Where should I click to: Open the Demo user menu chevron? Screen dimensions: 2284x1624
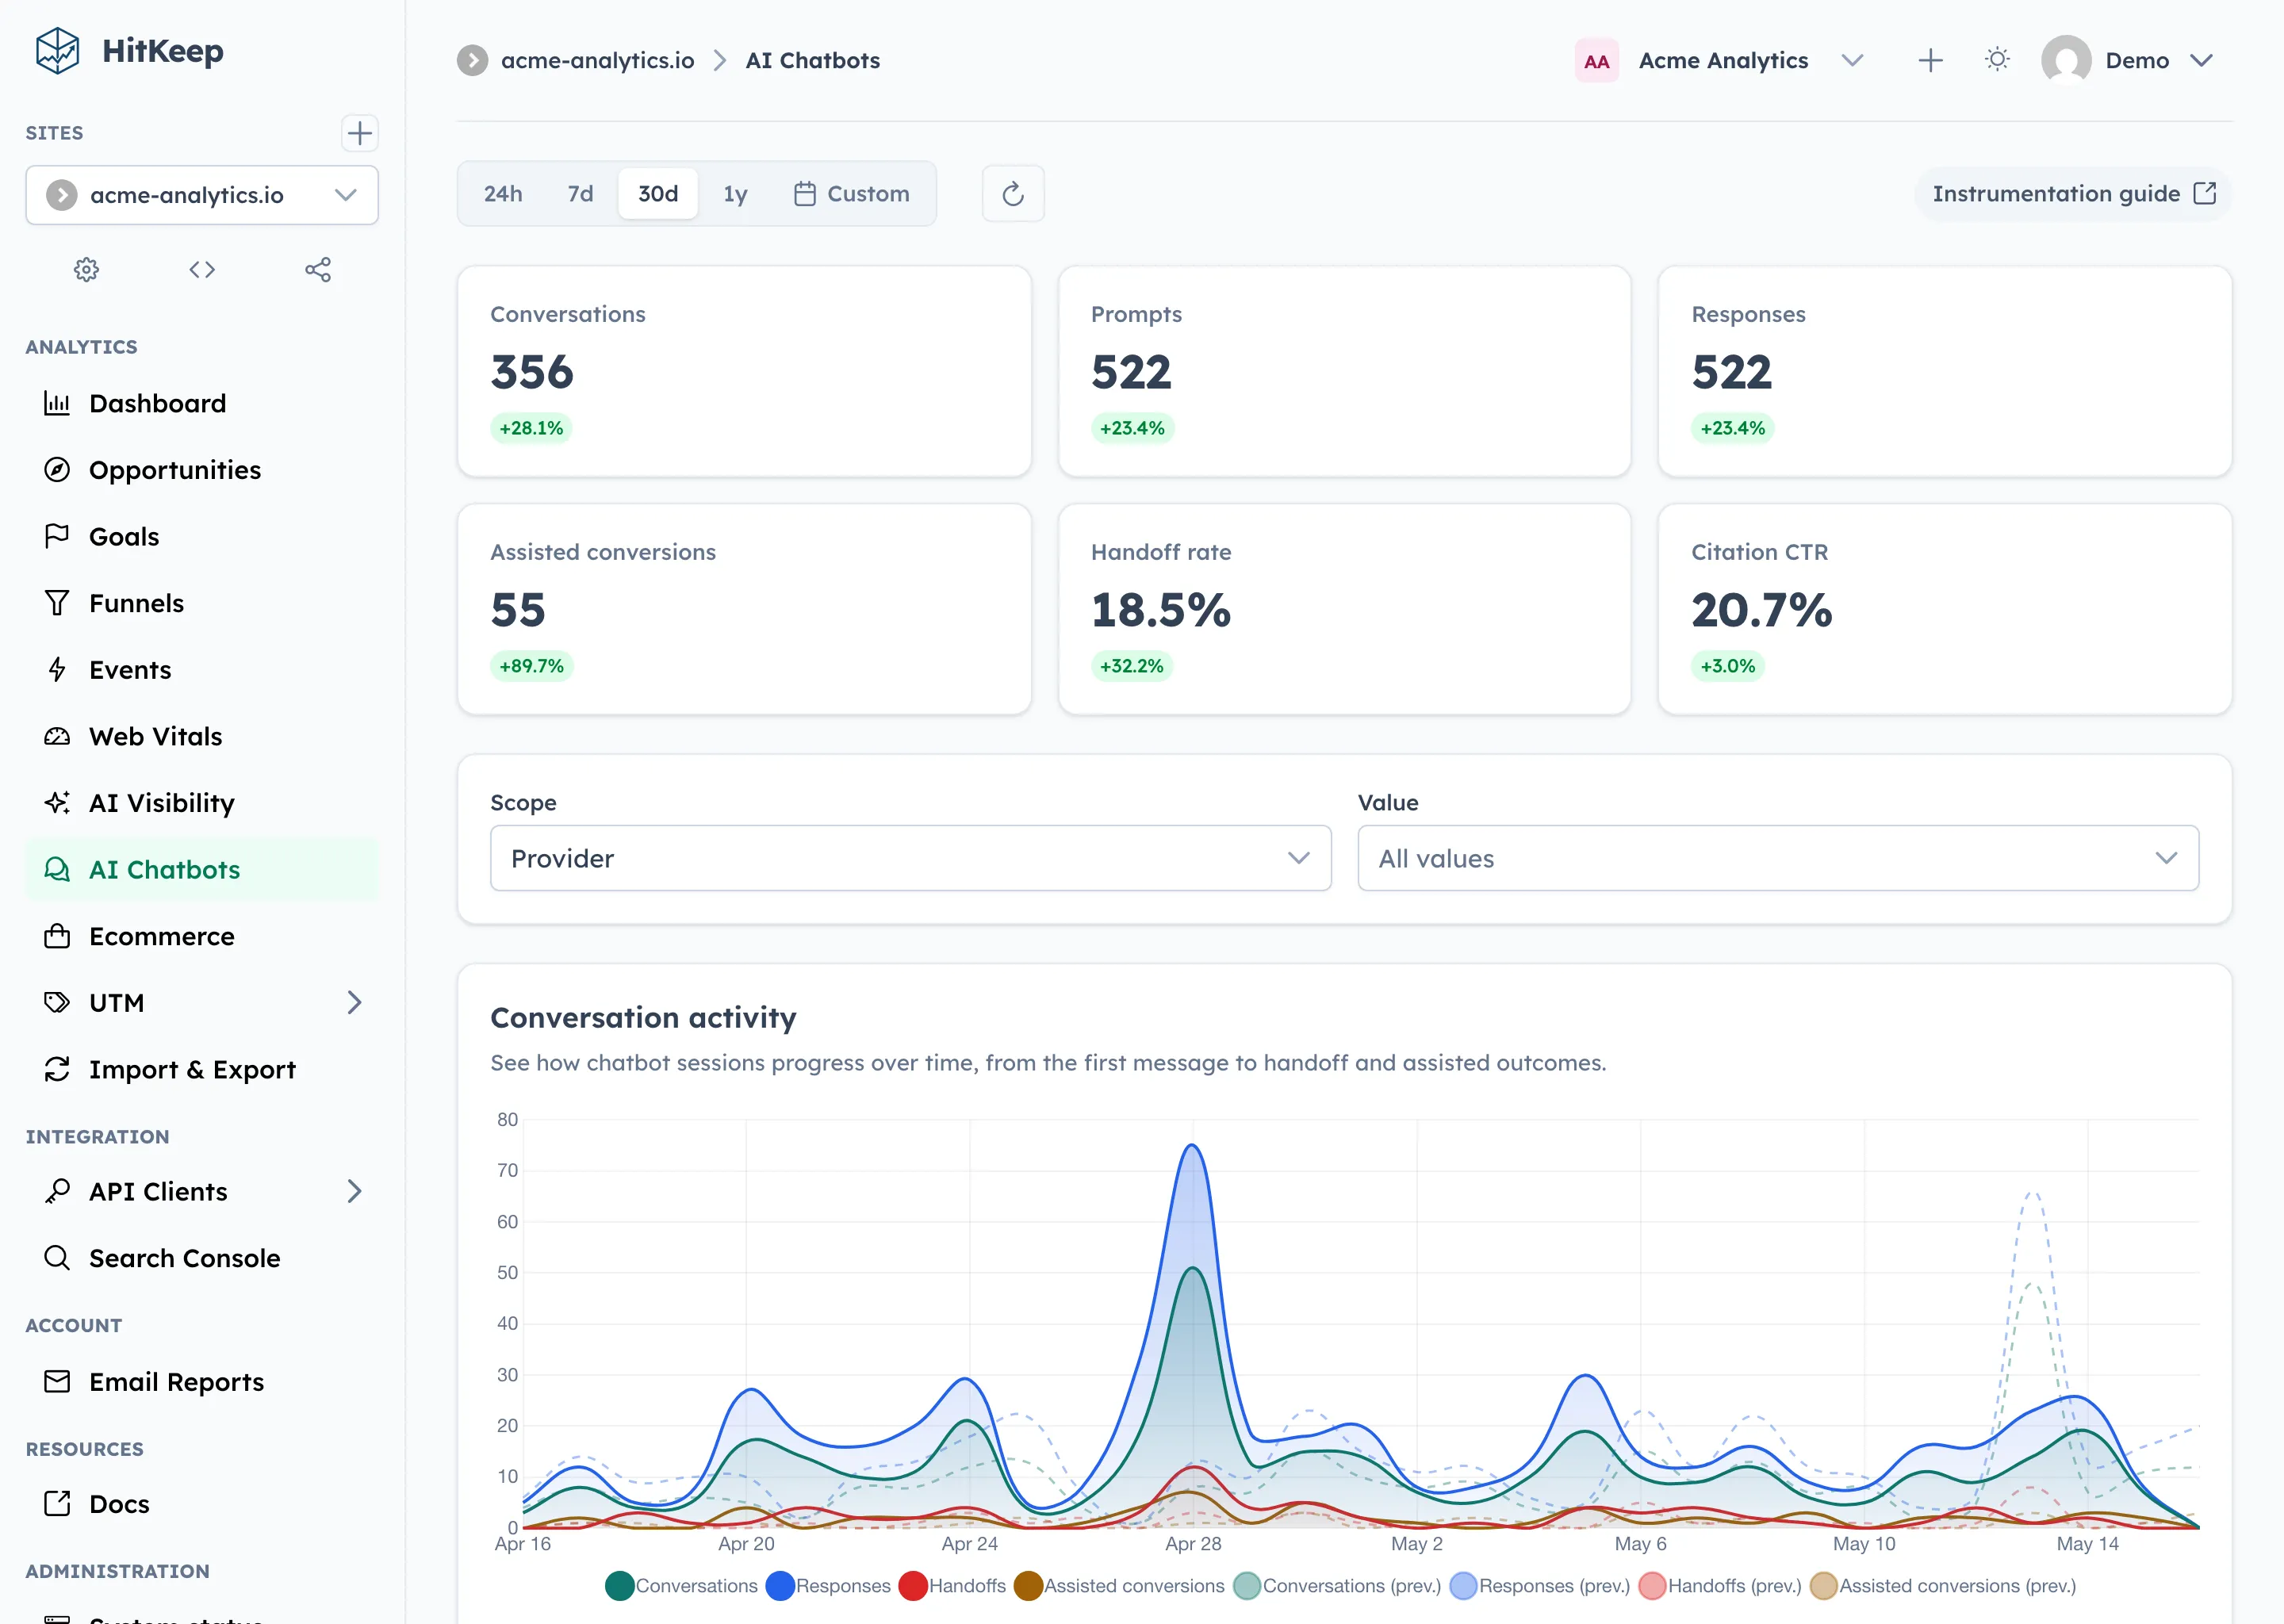point(2201,60)
